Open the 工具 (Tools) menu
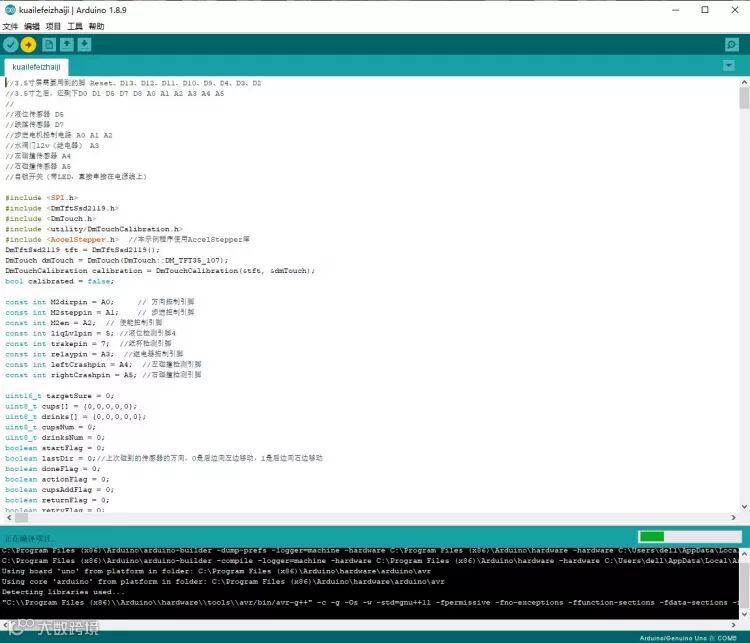 (75, 26)
